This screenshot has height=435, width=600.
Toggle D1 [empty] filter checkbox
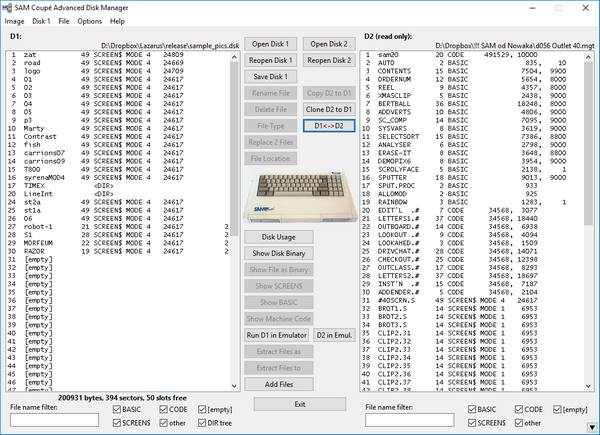coord(215,409)
